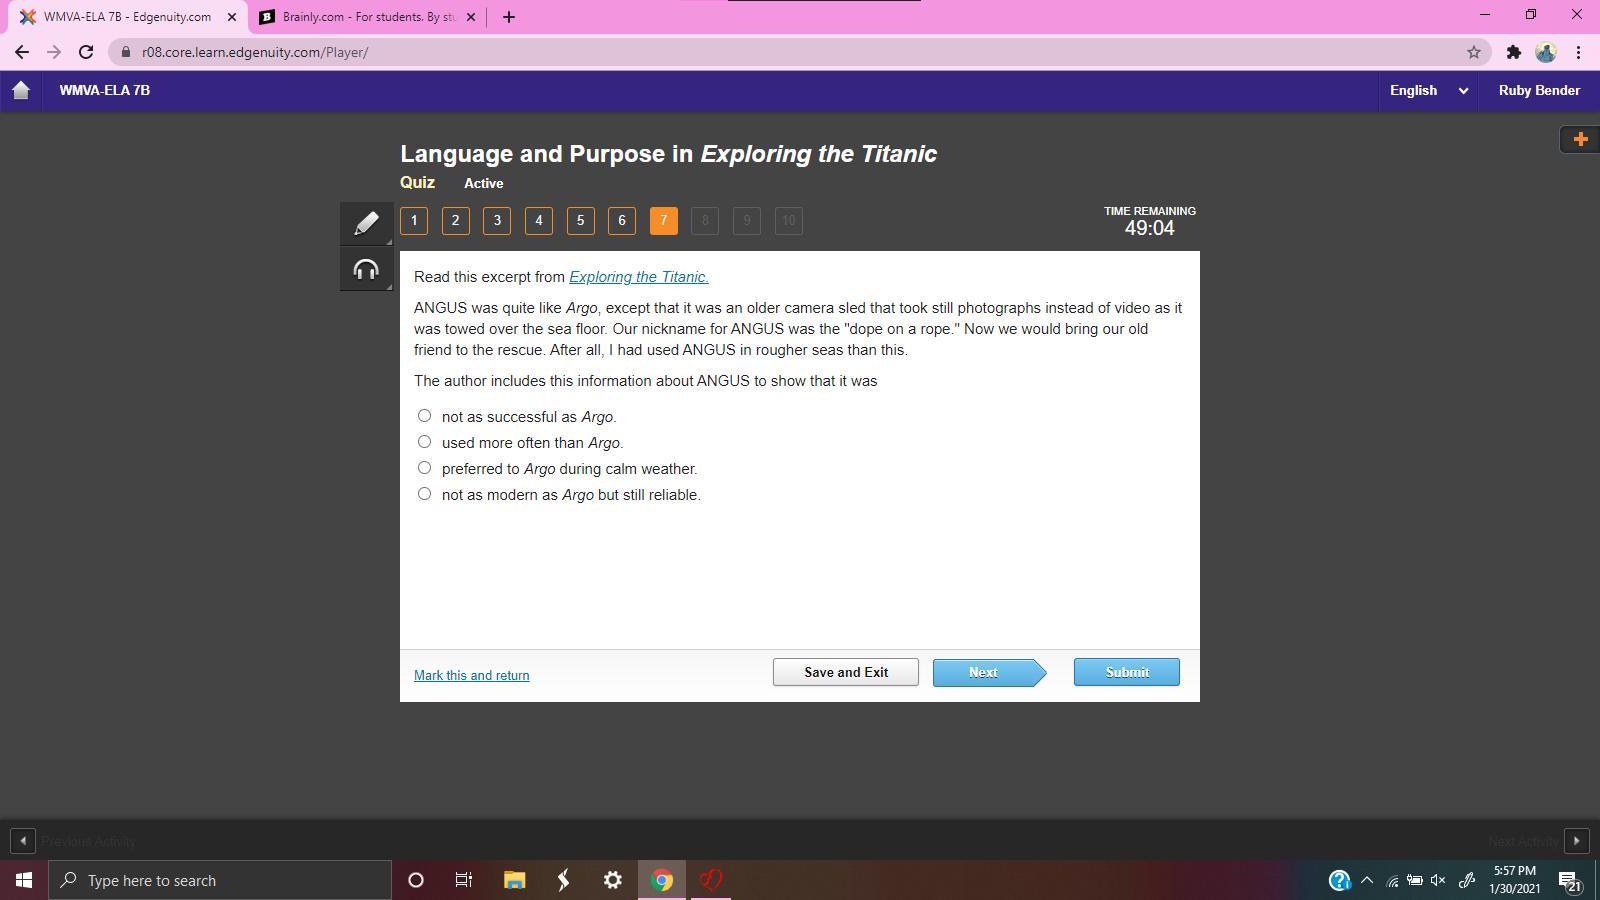Jump to quiz question 4

539,221
